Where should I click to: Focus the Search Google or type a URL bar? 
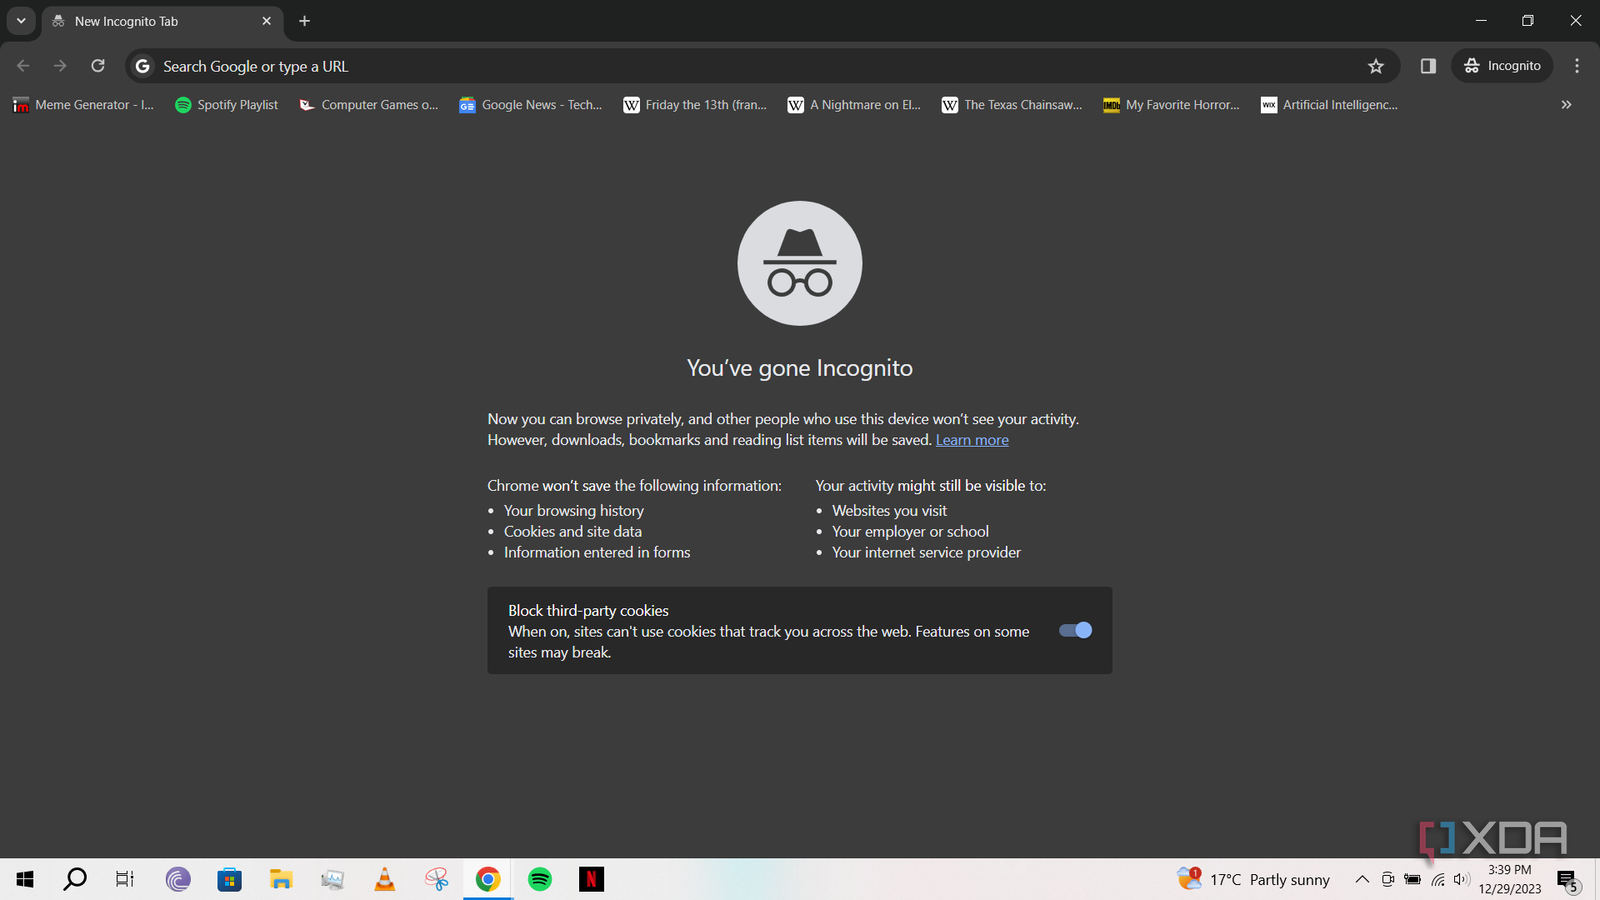coord(760,66)
